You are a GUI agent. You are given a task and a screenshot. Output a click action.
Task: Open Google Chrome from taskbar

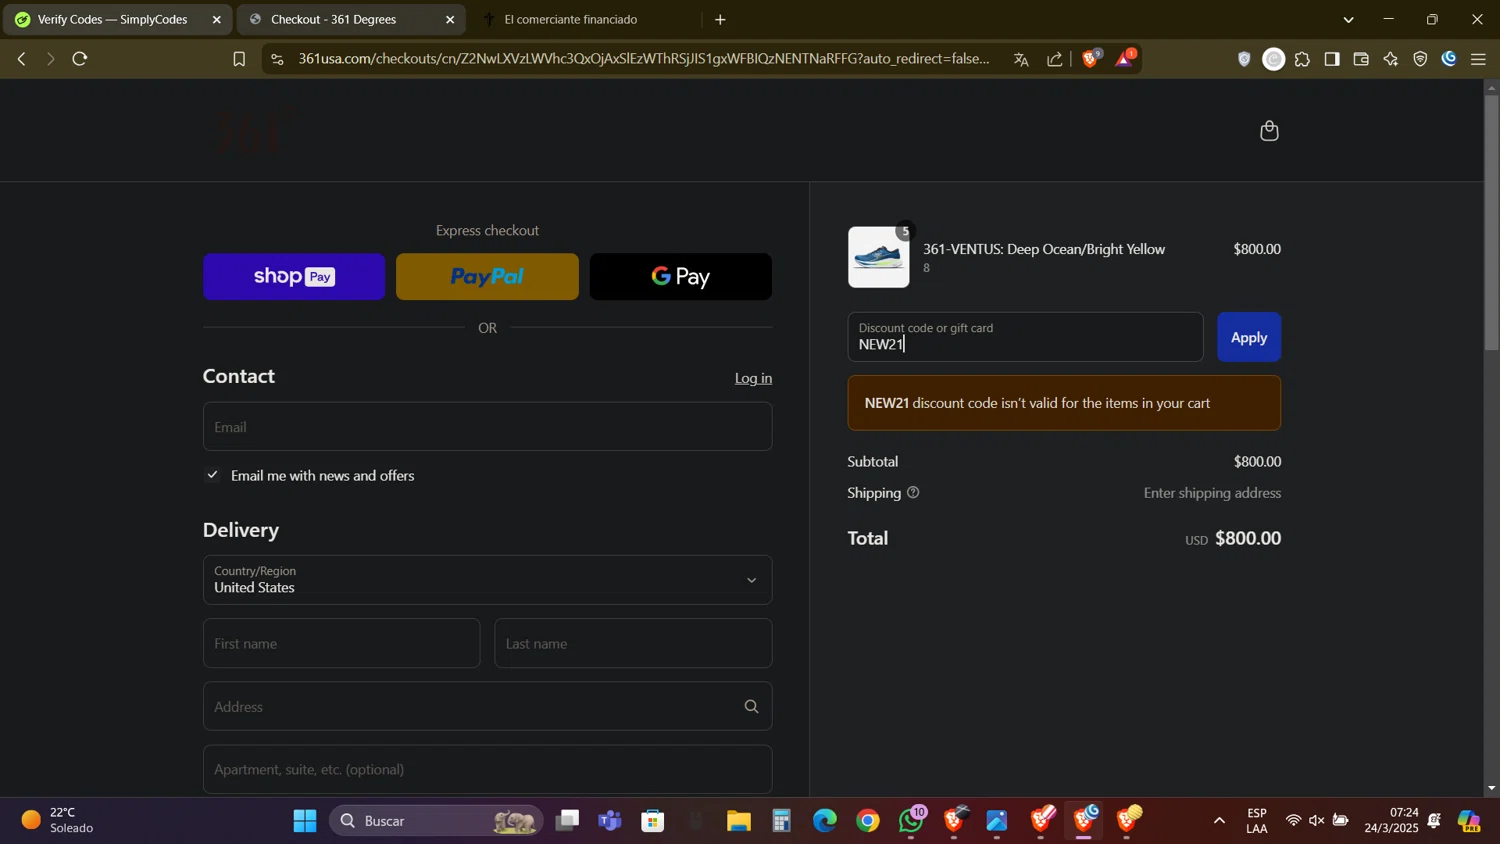pos(868,821)
